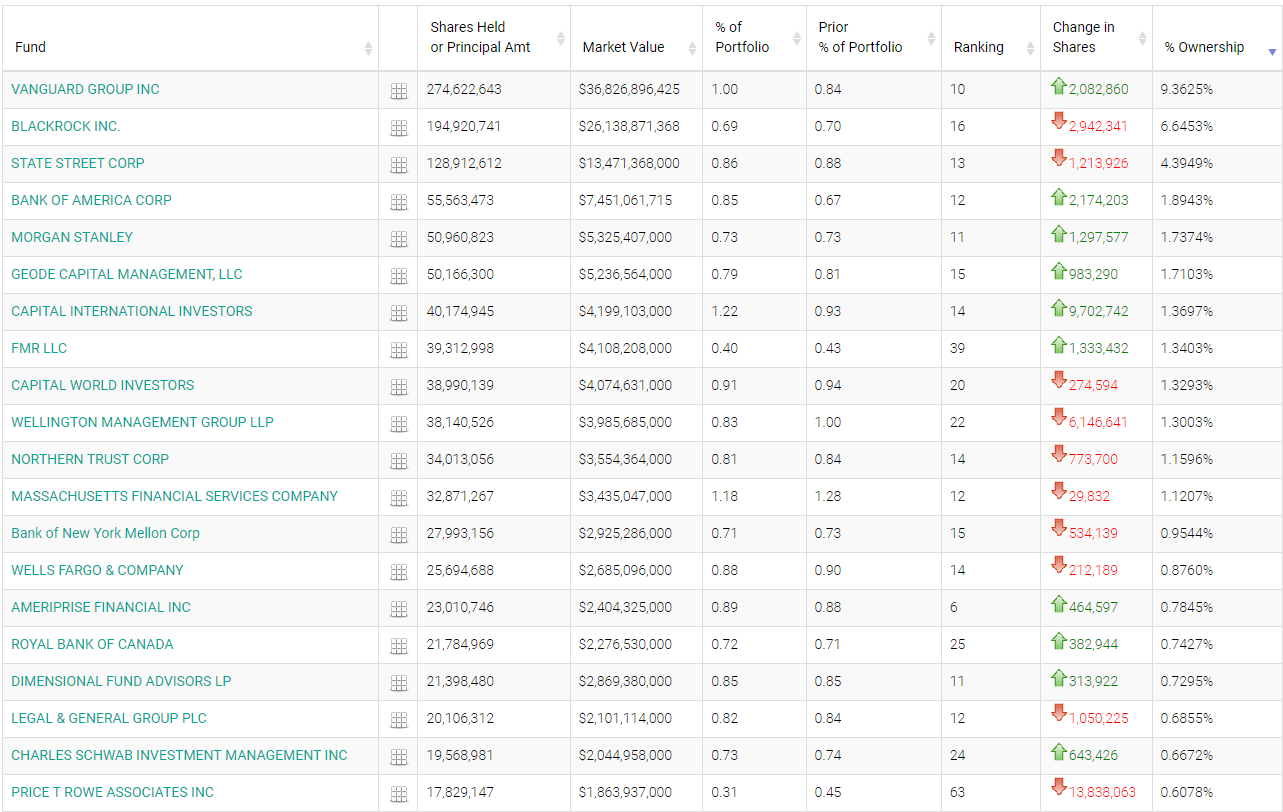Open DIMENSIONAL FUND ADVISORS LP link
Viewport: 1283px width, 812px height.
pyautogui.click(x=121, y=681)
